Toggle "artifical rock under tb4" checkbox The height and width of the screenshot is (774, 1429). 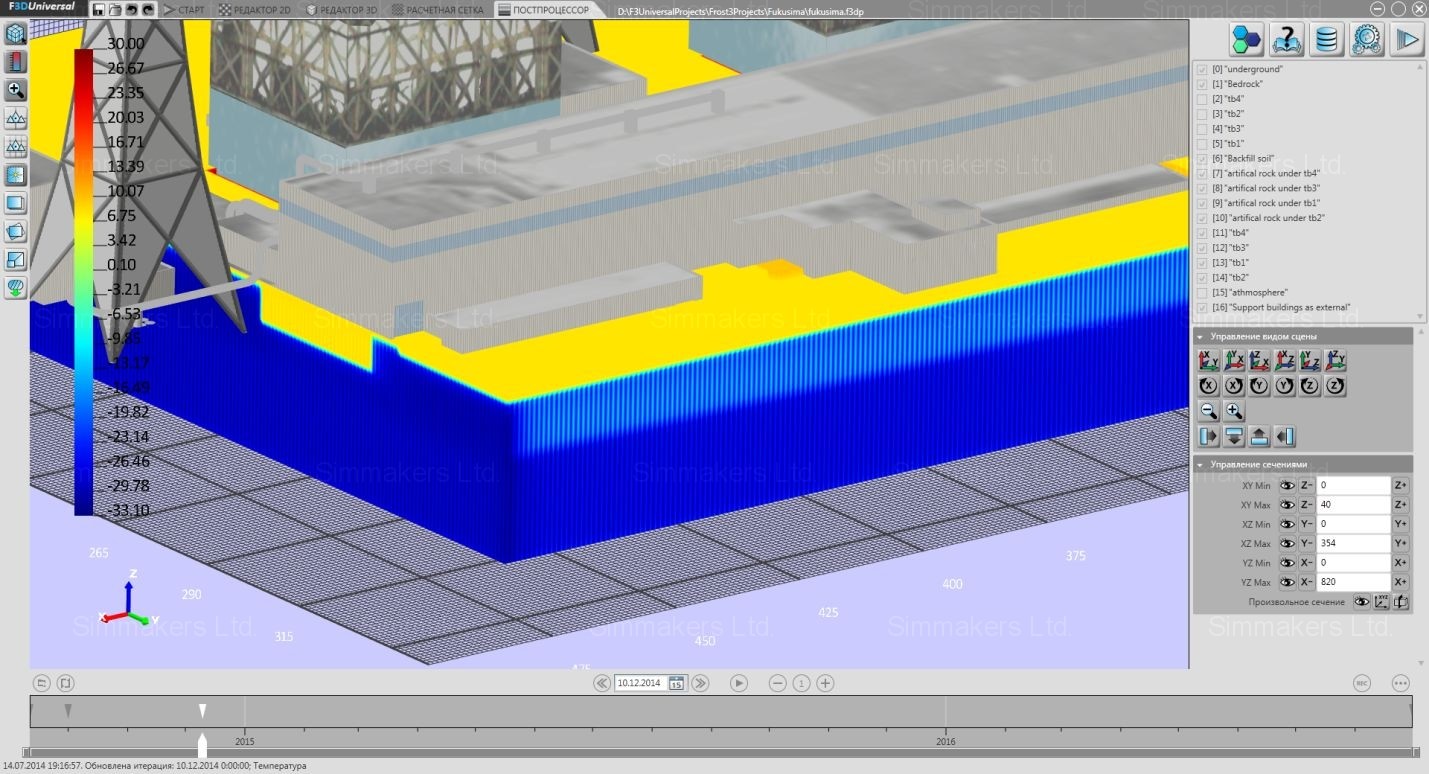(x=1202, y=173)
